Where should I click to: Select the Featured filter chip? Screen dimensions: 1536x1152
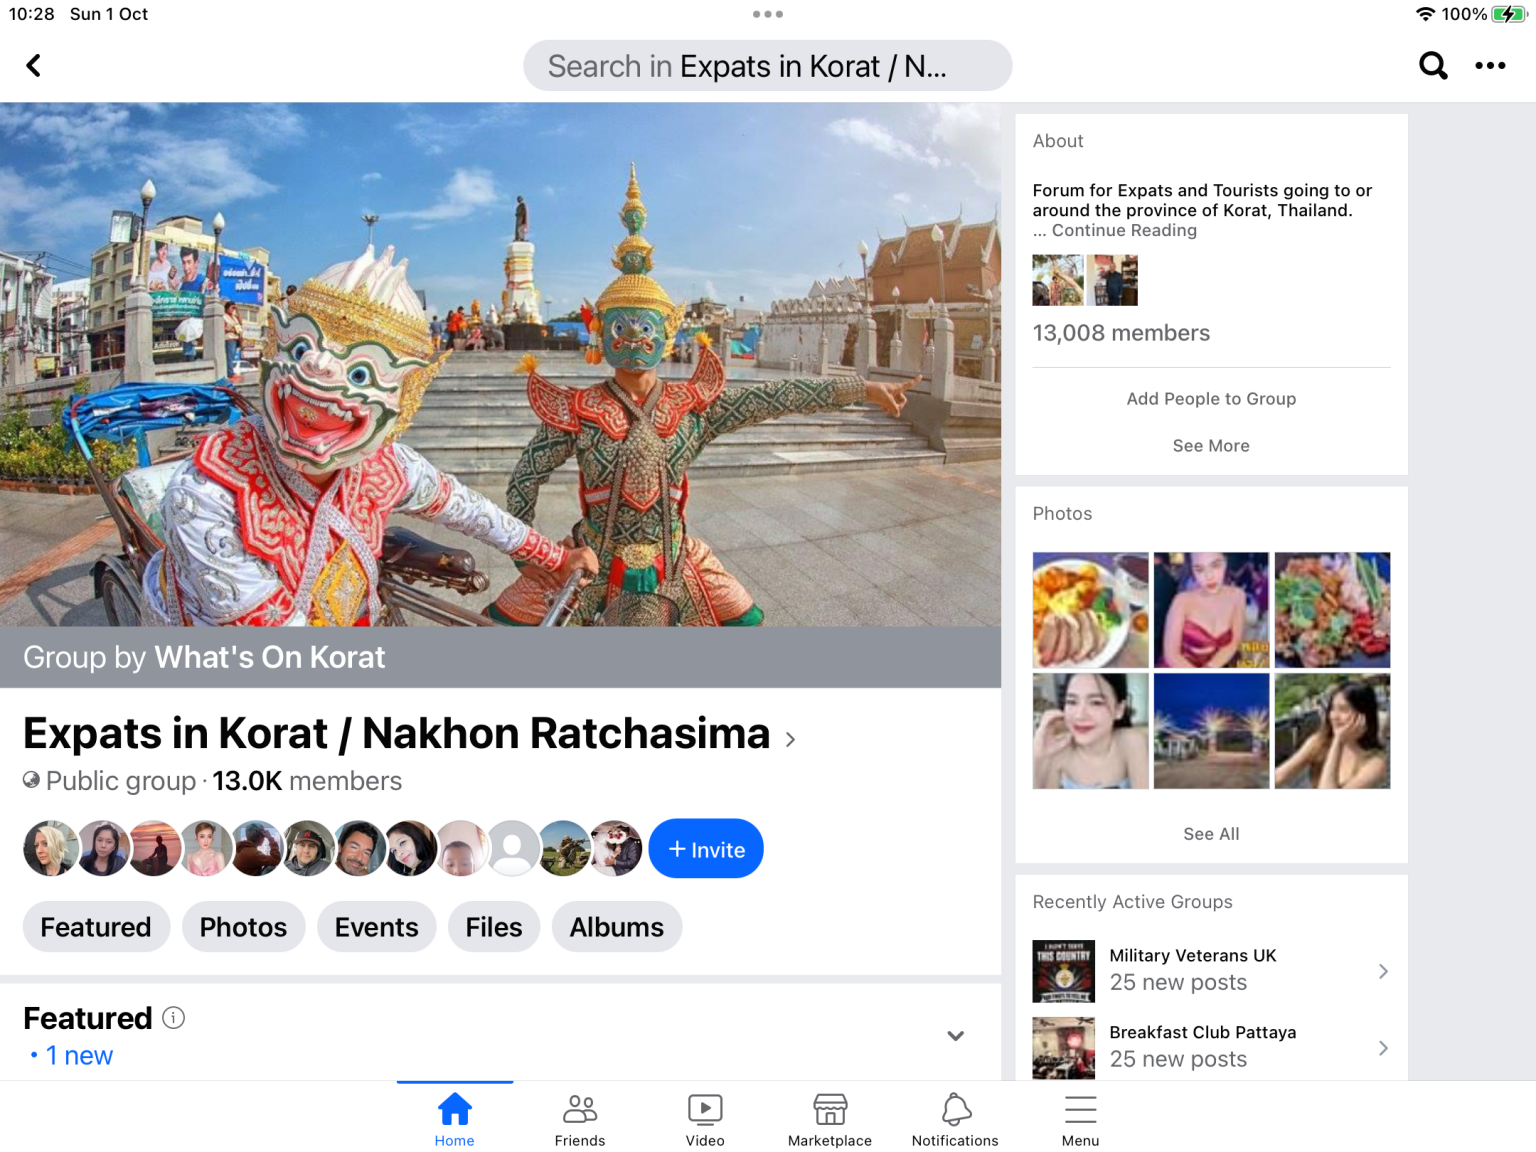[x=96, y=927]
